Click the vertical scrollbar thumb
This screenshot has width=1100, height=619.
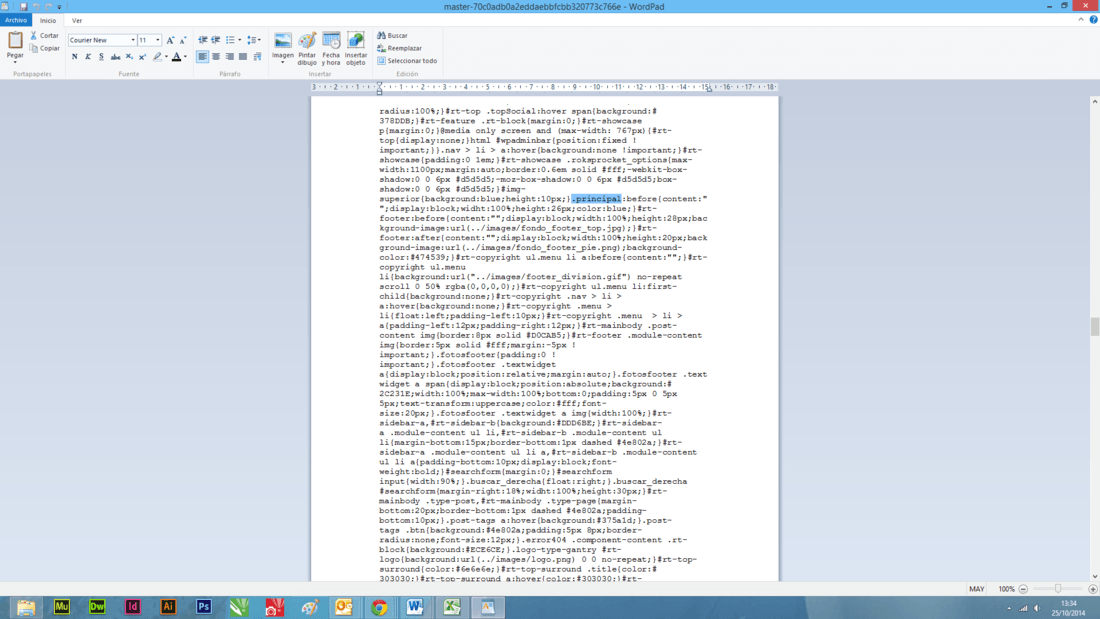pyautogui.click(x=1094, y=327)
